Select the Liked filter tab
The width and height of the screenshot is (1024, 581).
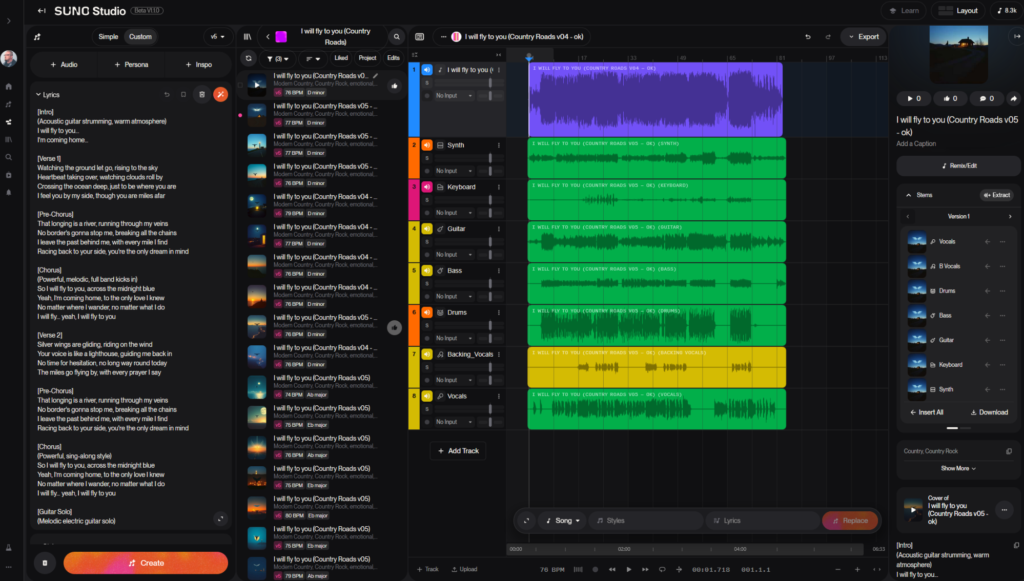[x=341, y=58]
